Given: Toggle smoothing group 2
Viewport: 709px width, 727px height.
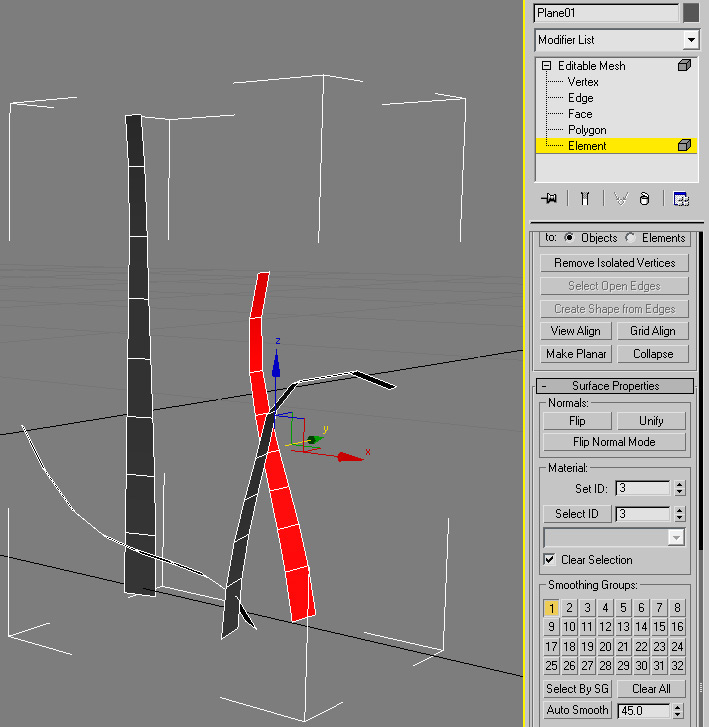Looking at the screenshot, I should [x=569, y=607].
